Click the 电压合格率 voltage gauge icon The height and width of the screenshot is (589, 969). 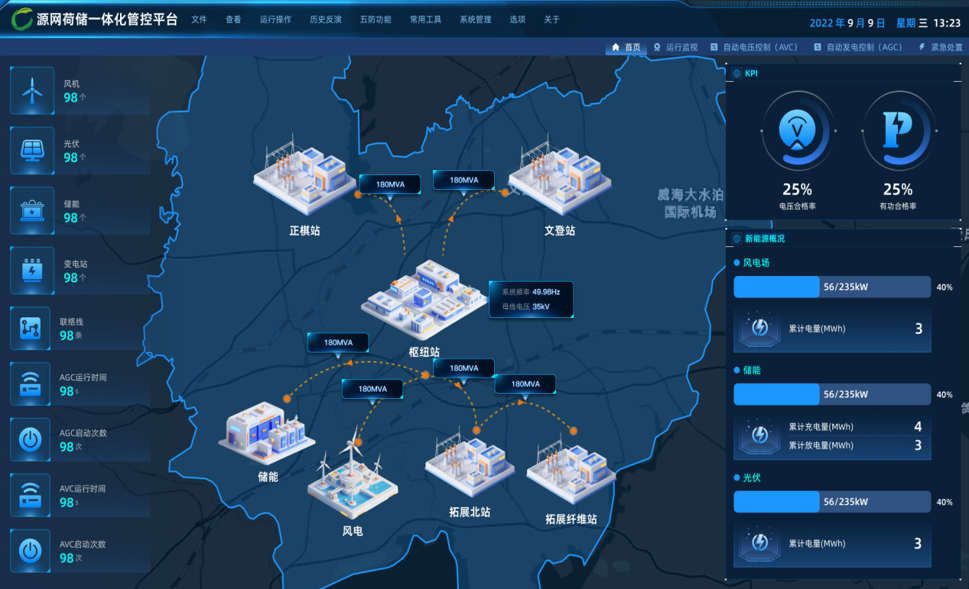click(797, 131)
